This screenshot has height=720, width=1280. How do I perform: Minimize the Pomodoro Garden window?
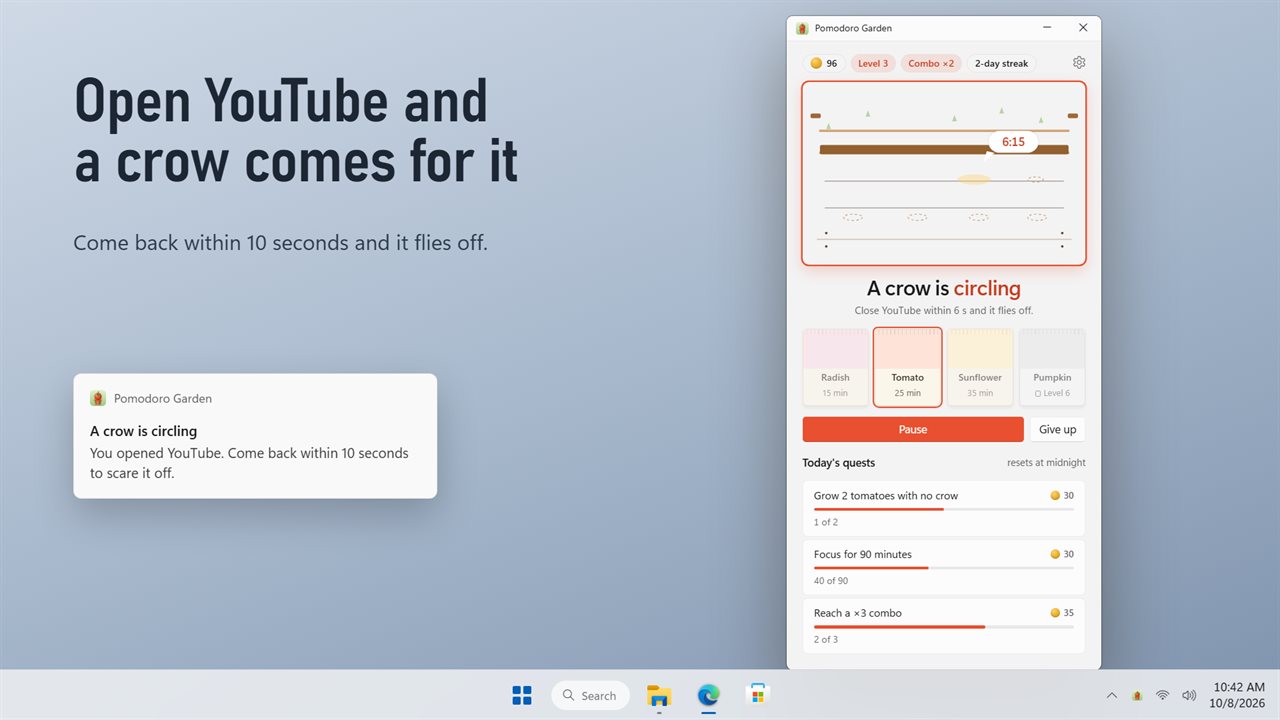[x=1047, y=28]
